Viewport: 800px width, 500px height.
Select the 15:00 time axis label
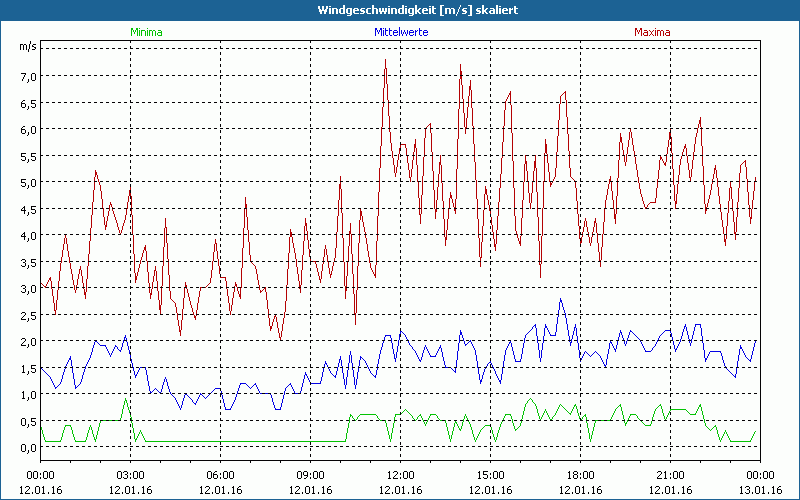pyautogui.click(x=490, y=475)
